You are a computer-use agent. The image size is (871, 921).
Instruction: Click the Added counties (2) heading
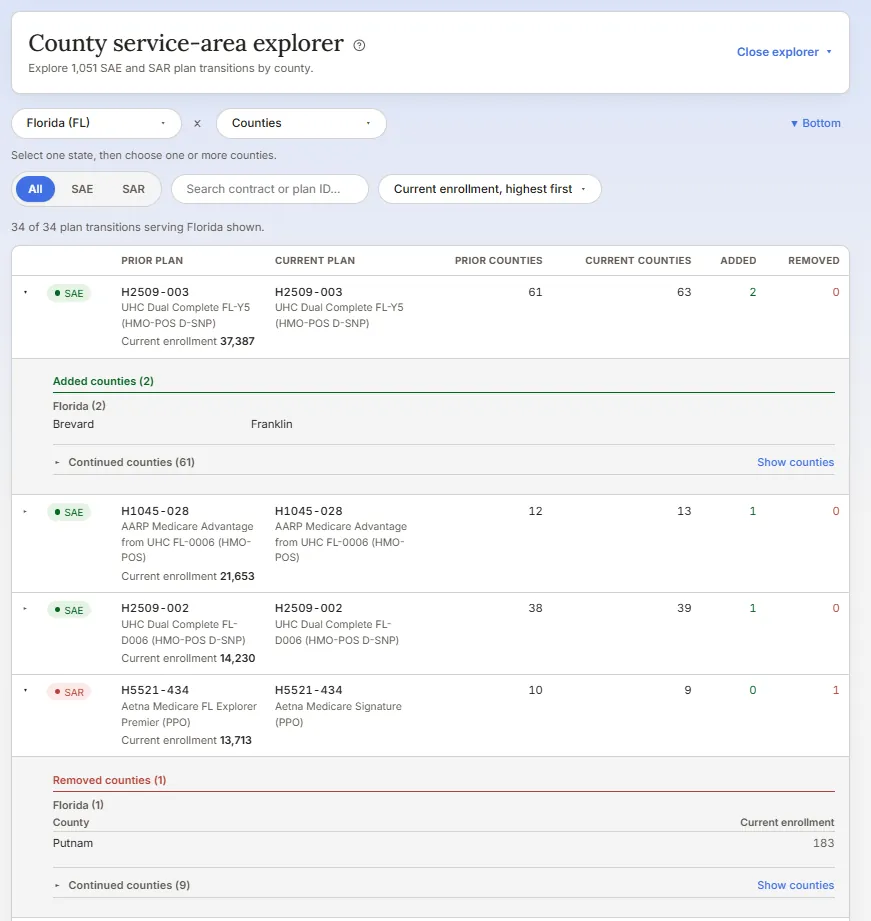click(x=103, y=381)
